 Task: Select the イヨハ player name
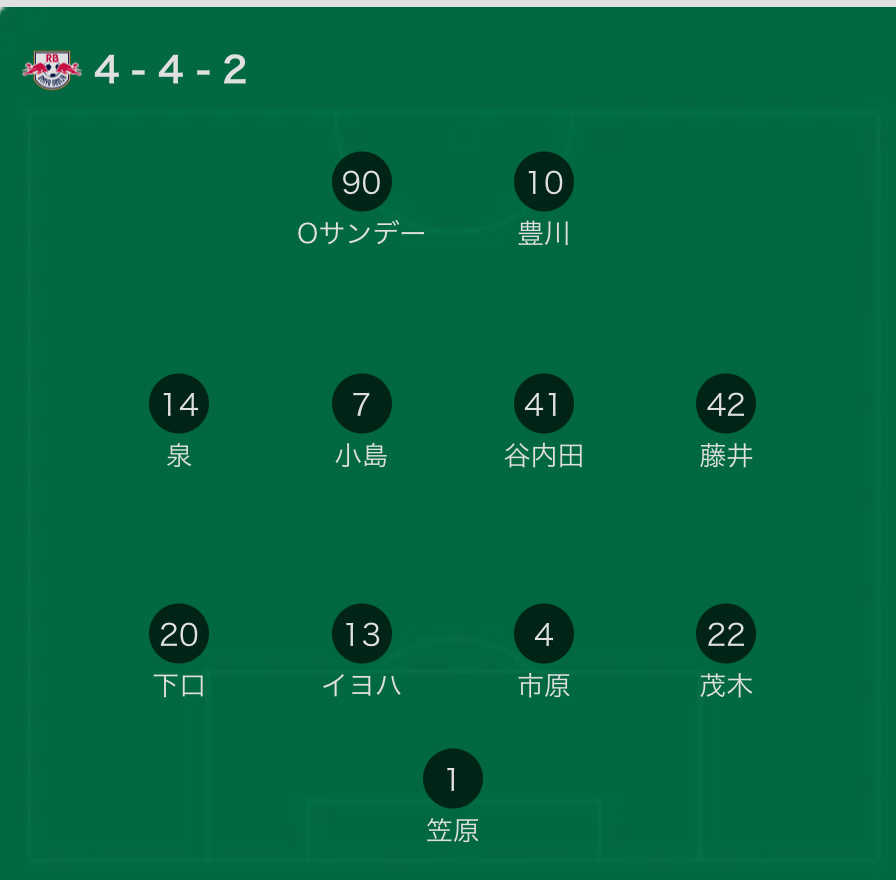point(361,686)
